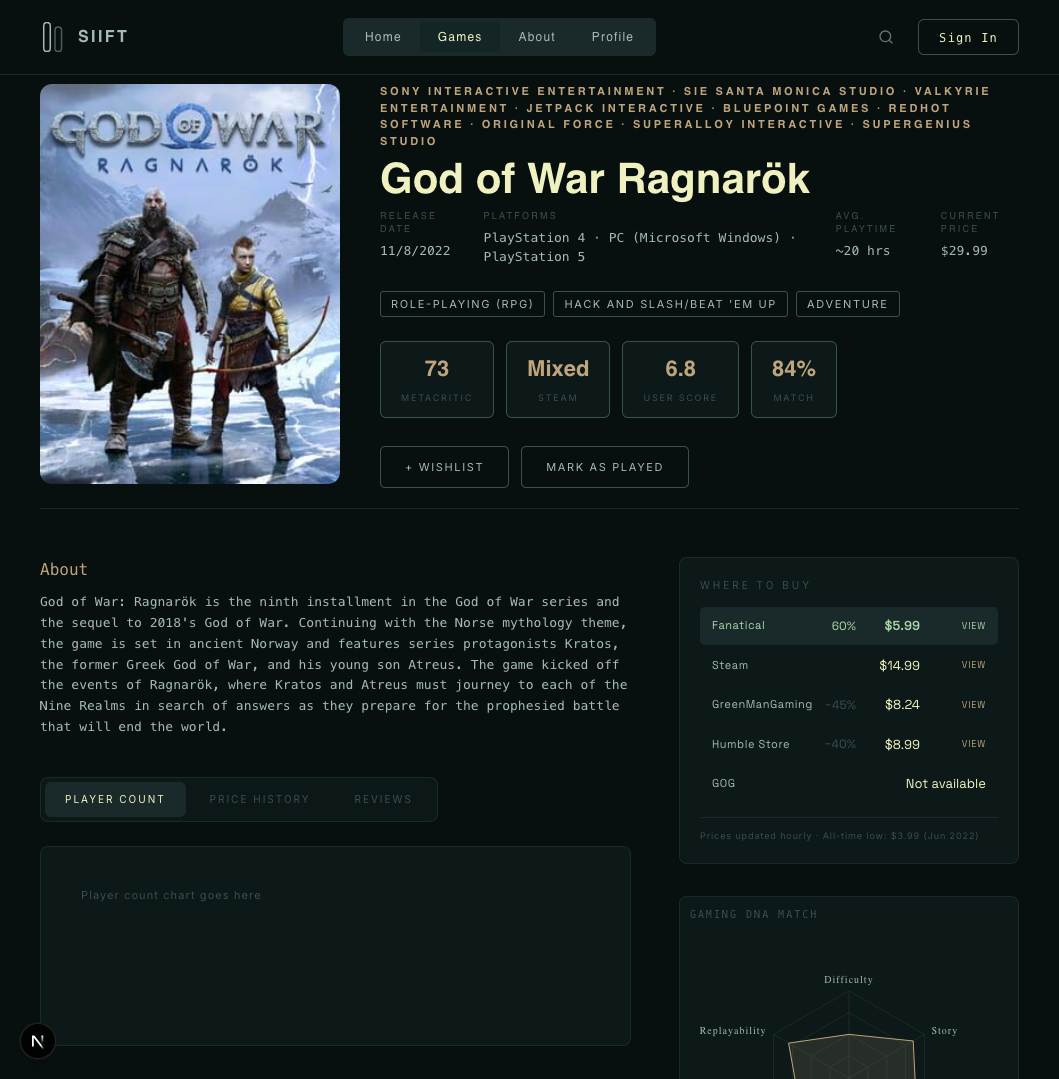The height and width of the screenshot is (1079, 1059).
Task: Click the GOG 'Not available' text
Action: point(945,784)
